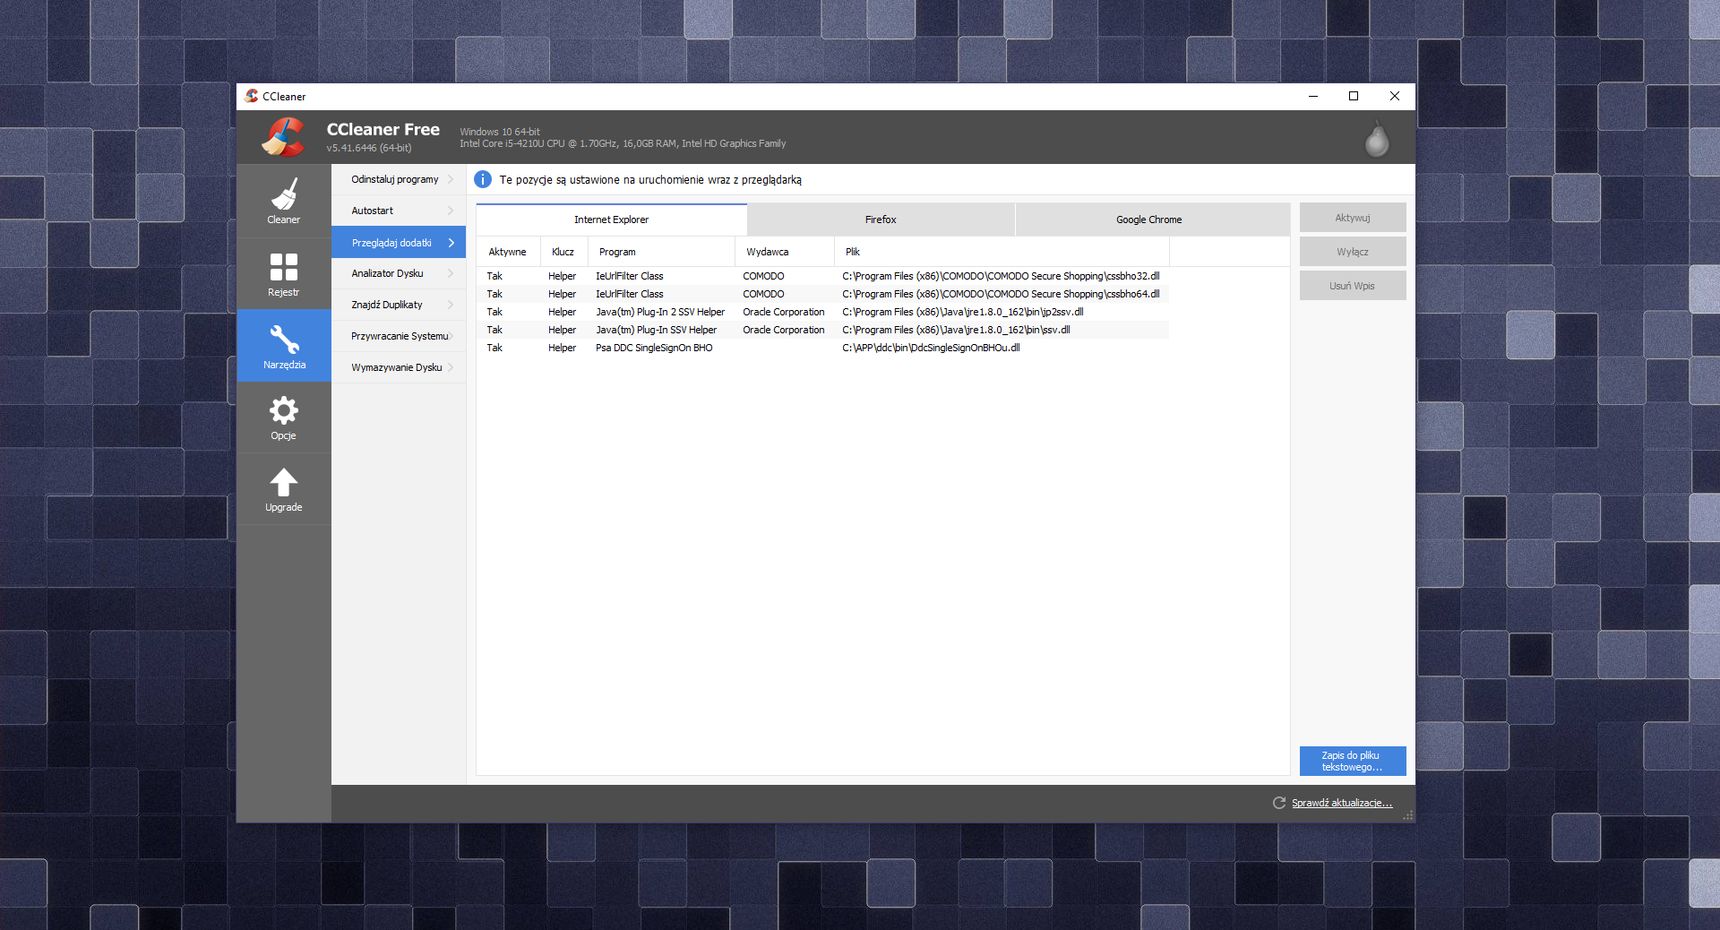Expand chevron next to Wymazywanie Dysku

point(451,367)
